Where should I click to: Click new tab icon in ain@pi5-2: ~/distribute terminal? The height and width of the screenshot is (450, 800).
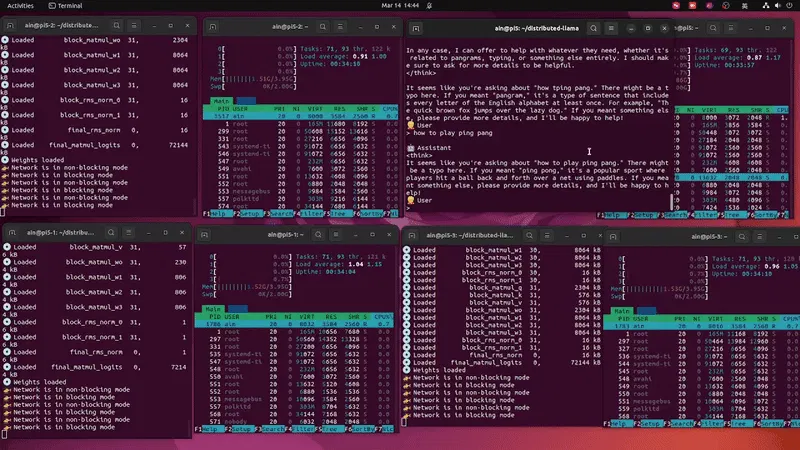tap(10, 26)
